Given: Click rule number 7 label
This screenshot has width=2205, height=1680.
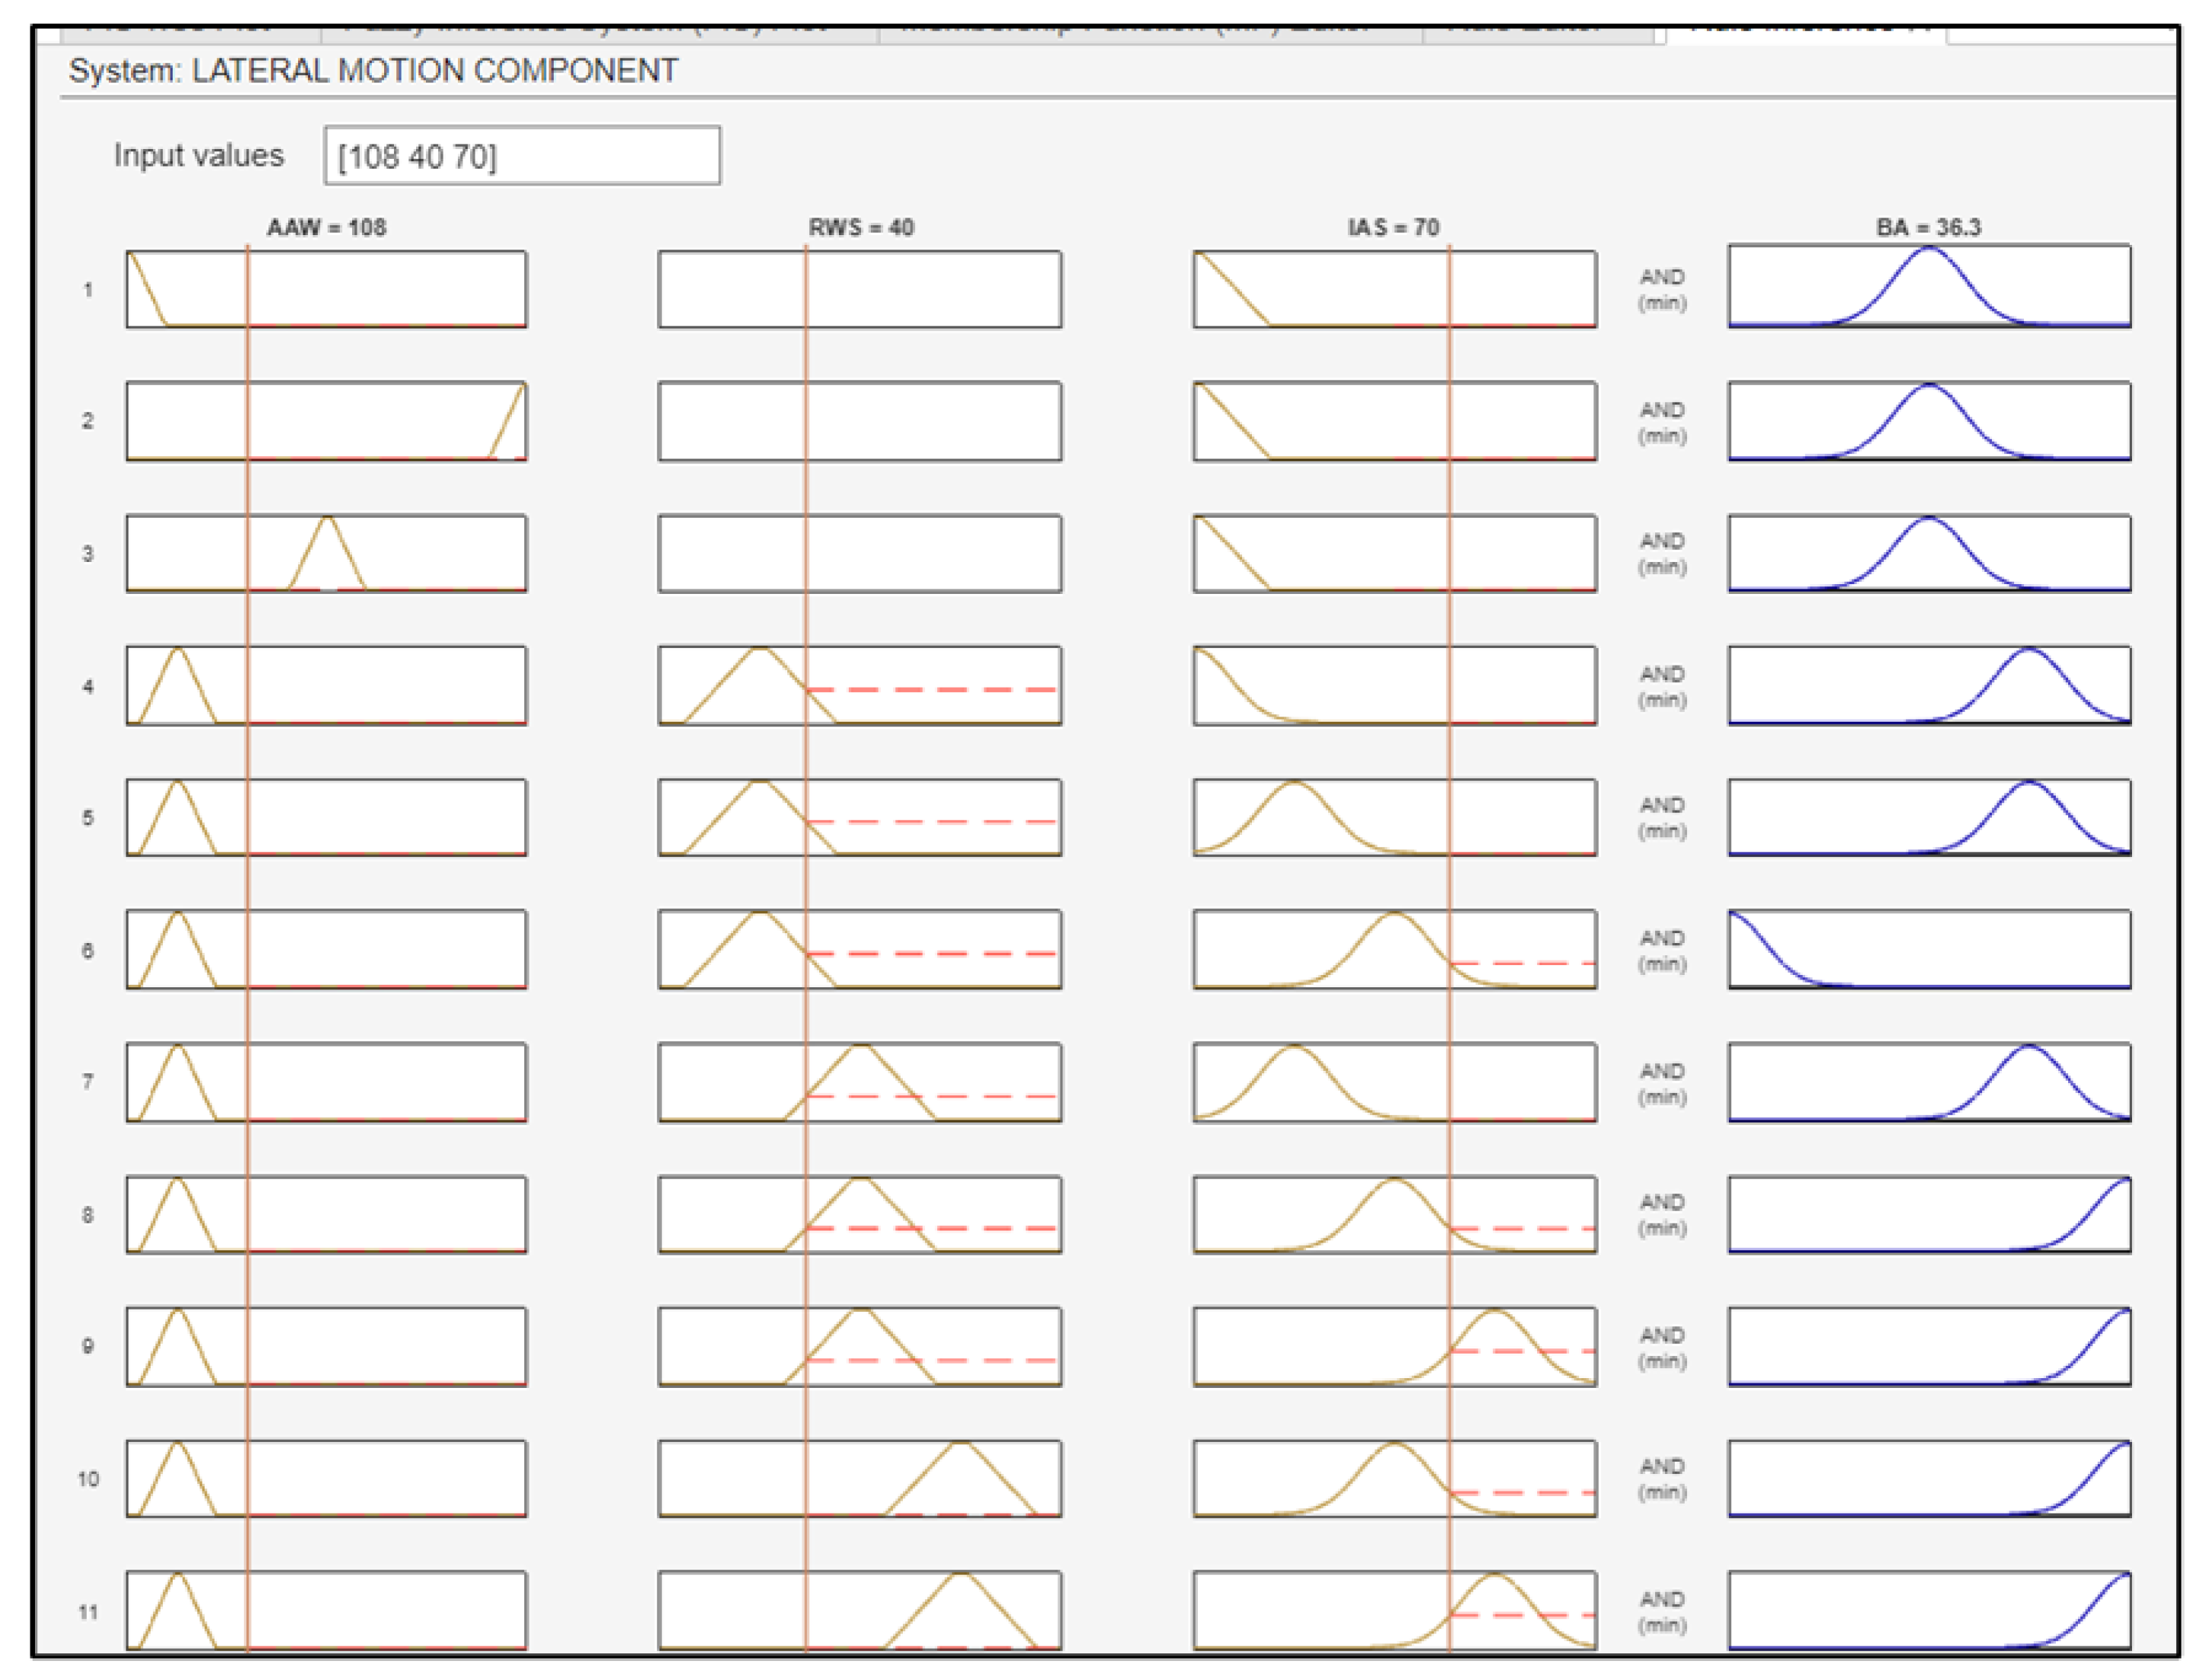Looking at the screenshot, I should [x=88, y=1082].
